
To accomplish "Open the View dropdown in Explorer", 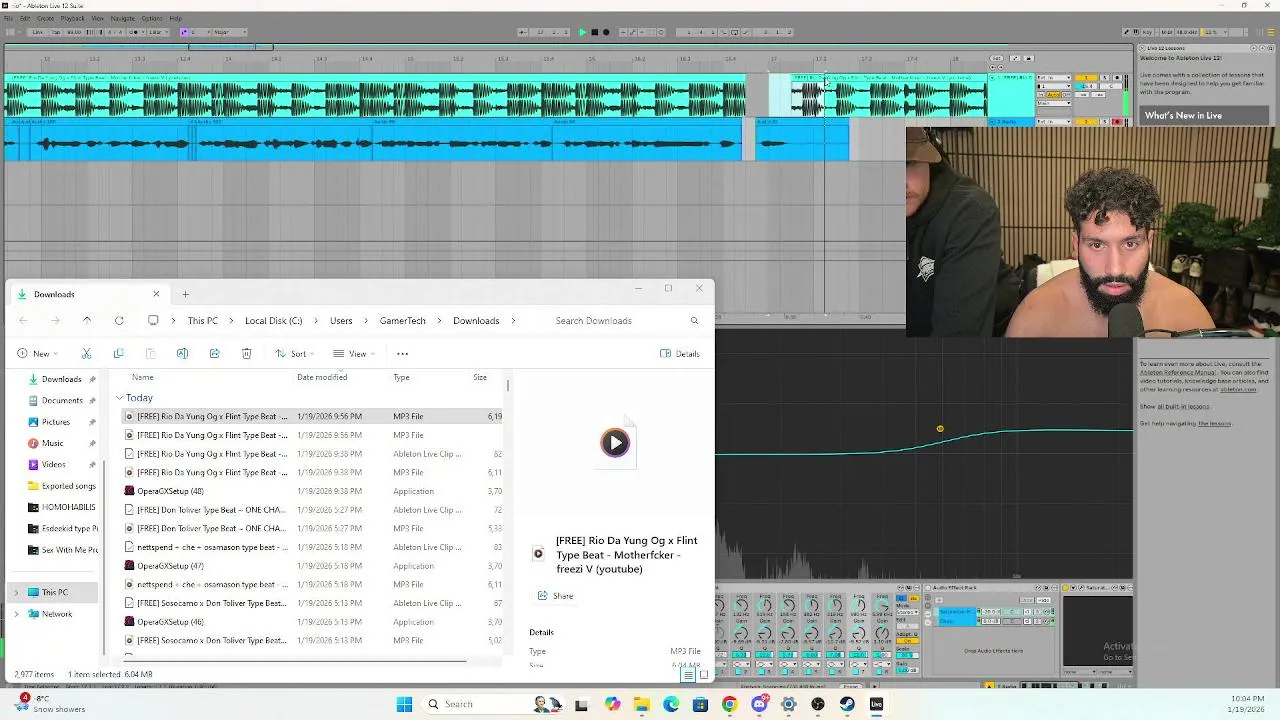I will 352,353.
